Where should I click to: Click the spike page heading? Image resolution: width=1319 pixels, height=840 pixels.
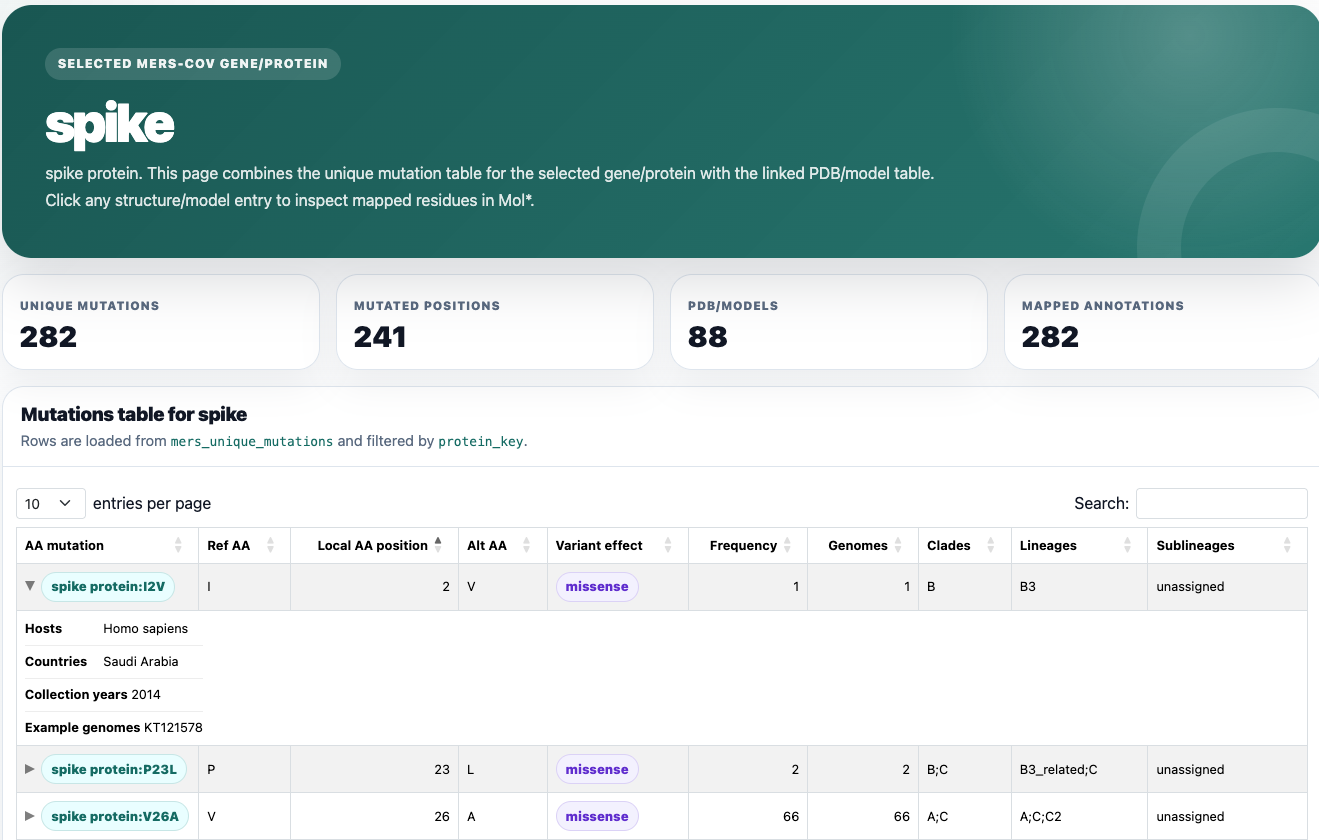tap(110, 124)
